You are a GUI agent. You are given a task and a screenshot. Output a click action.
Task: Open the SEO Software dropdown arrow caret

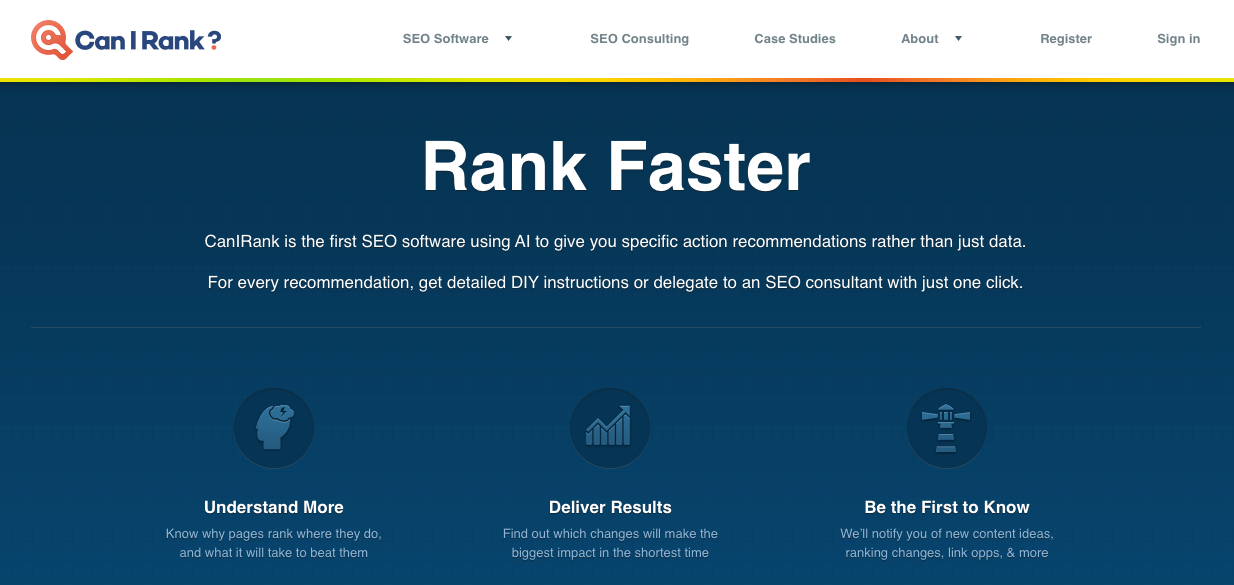point(507,39)
